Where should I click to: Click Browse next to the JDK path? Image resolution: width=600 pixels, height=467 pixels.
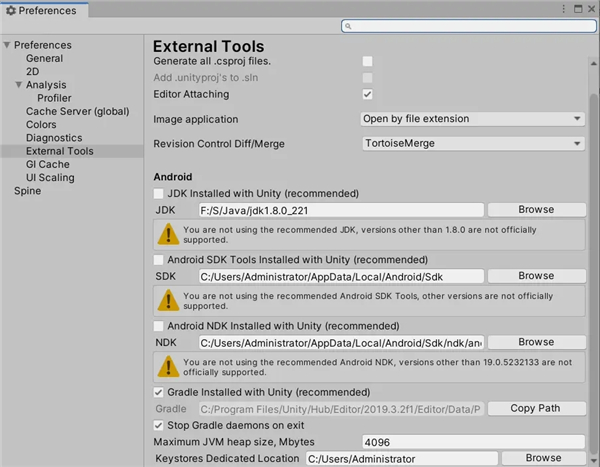pyautogui.click(x=536, y=210)
